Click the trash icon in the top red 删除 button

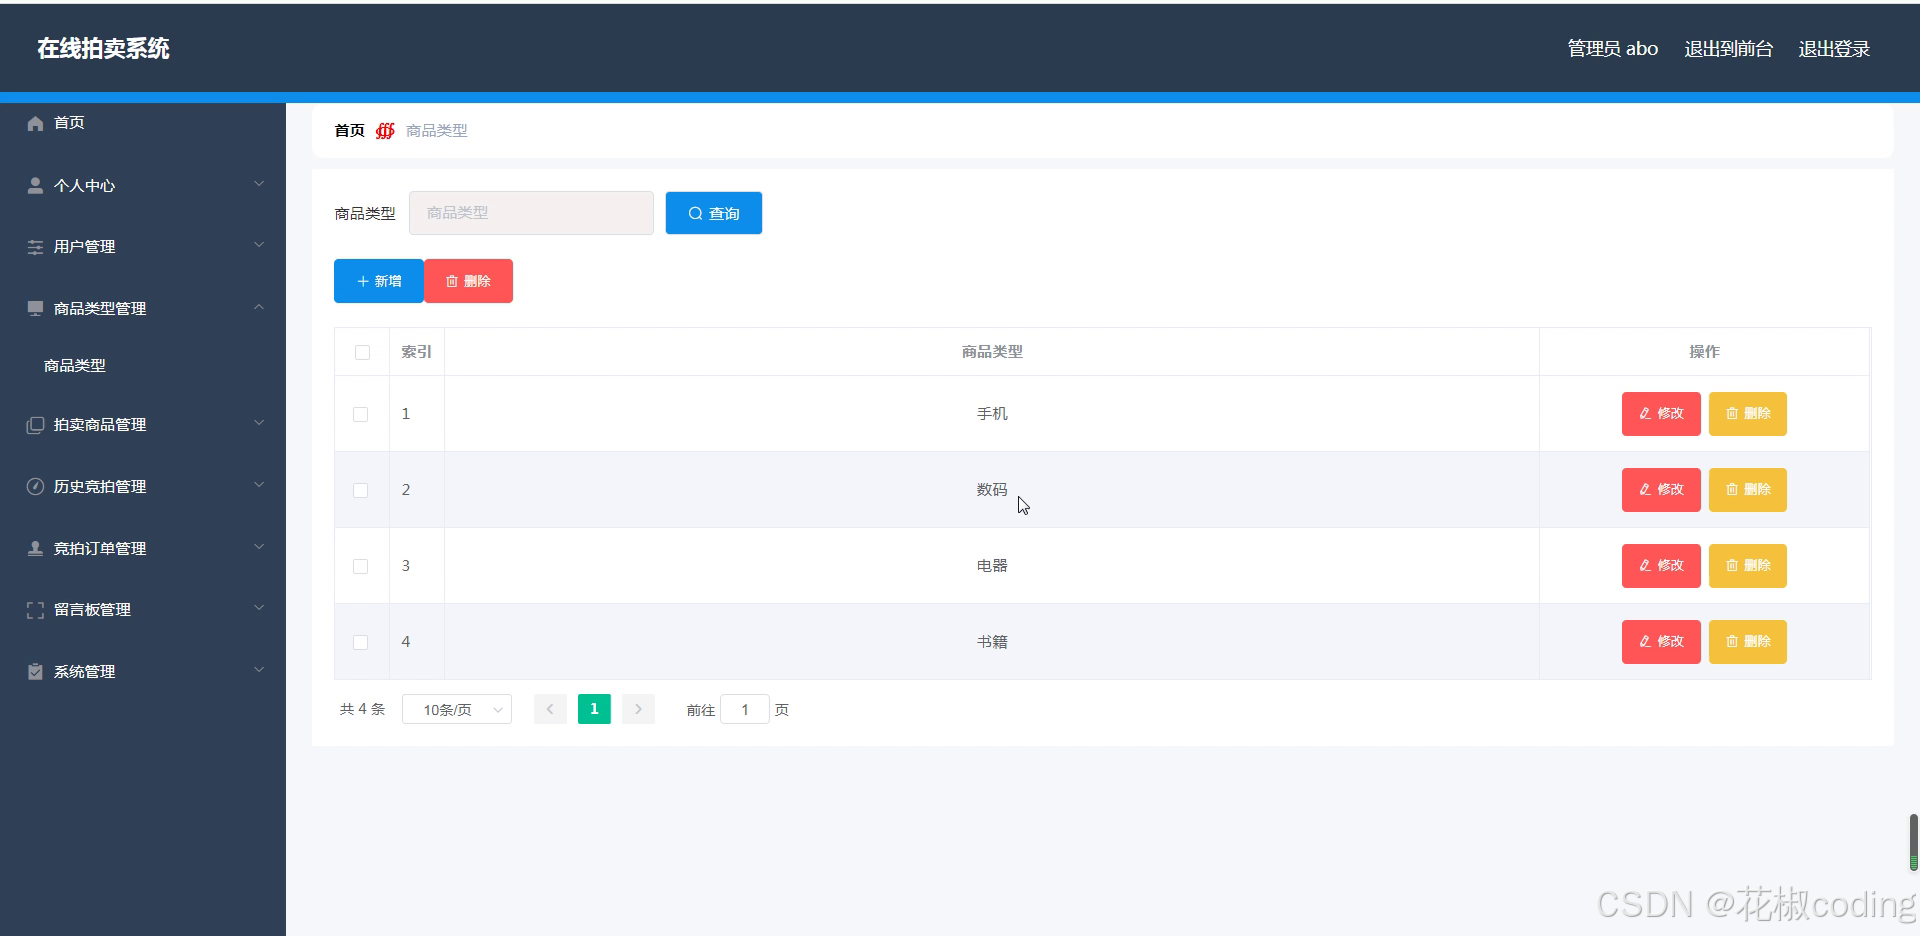452,281
